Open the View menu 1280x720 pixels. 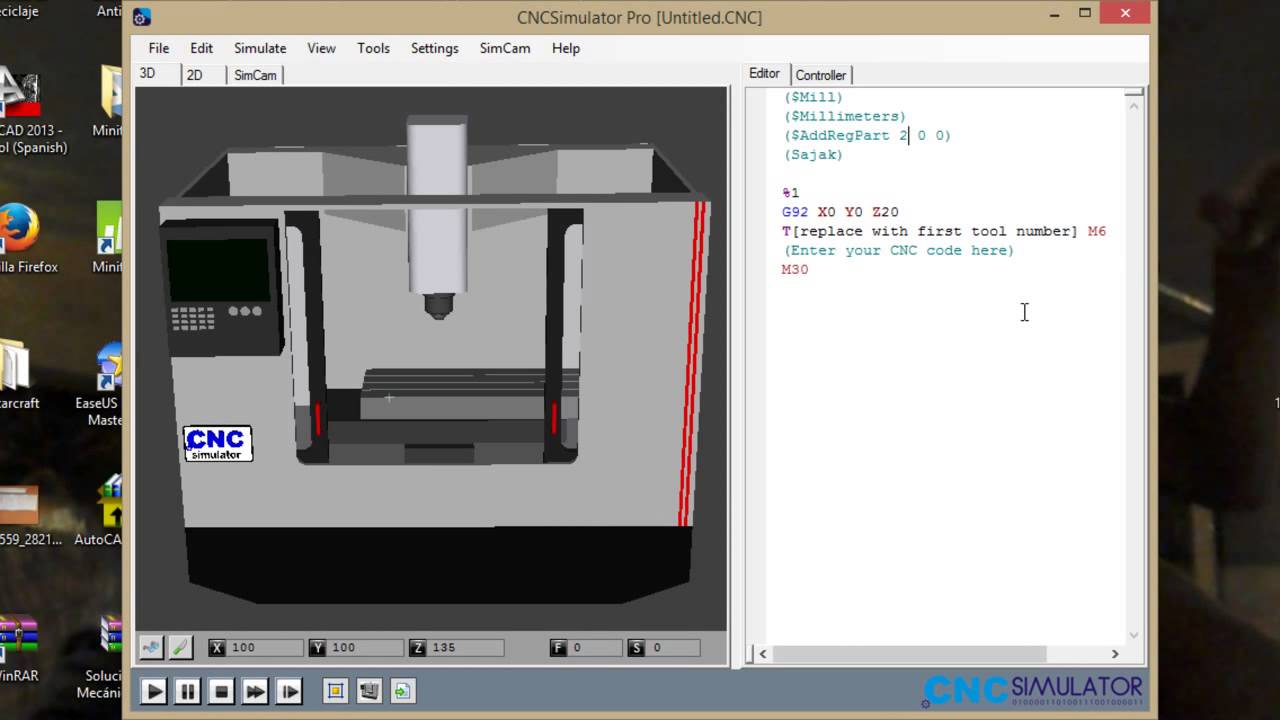(321, 48)
